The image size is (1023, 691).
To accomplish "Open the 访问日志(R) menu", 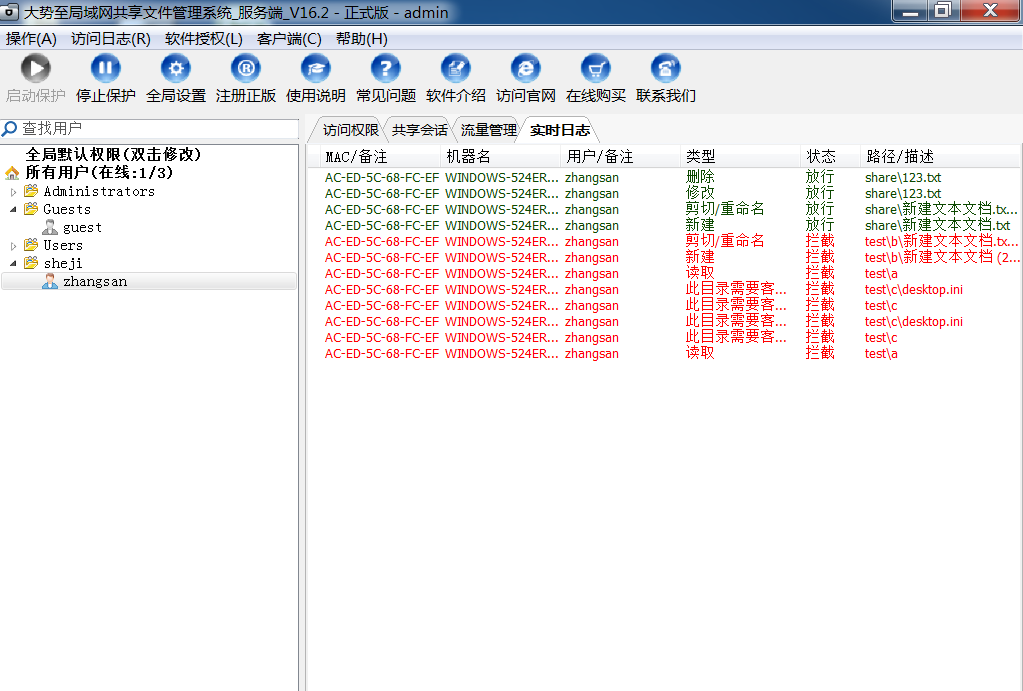I will pyautogui.click(x=110, y=39).
